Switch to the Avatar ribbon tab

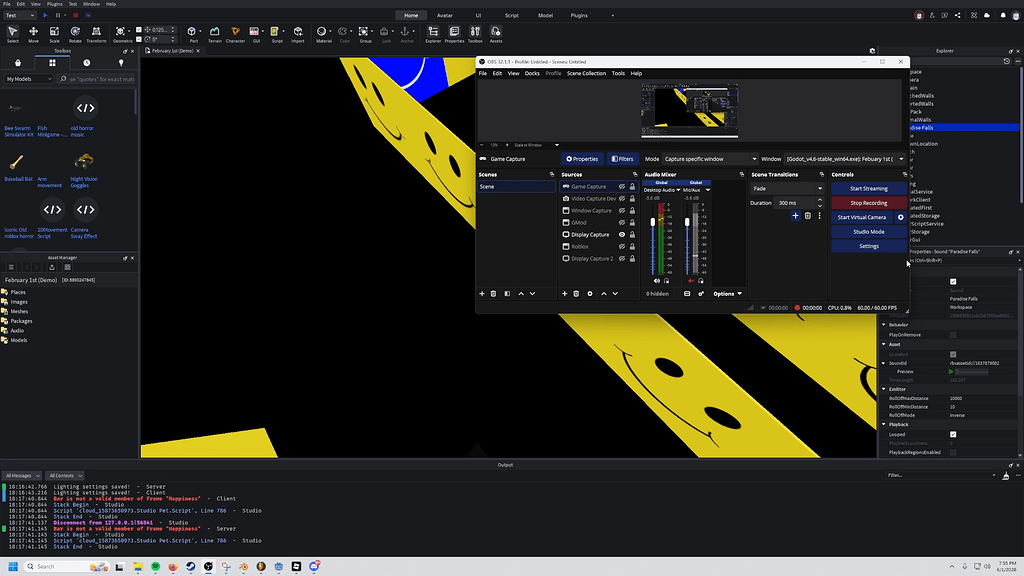tap(445, 15)
